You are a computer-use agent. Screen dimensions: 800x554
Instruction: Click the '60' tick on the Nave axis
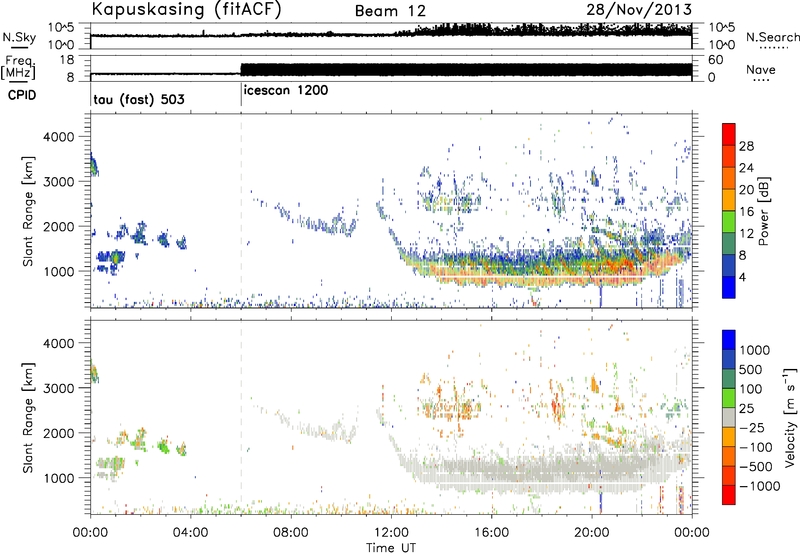click(x=716, y=60)
